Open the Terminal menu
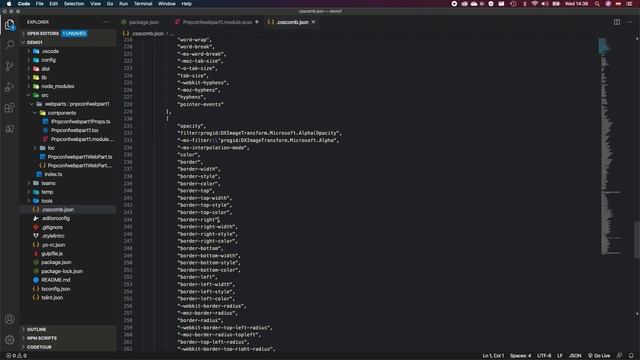This screenshot has height=360, width=640. (143, 4)
